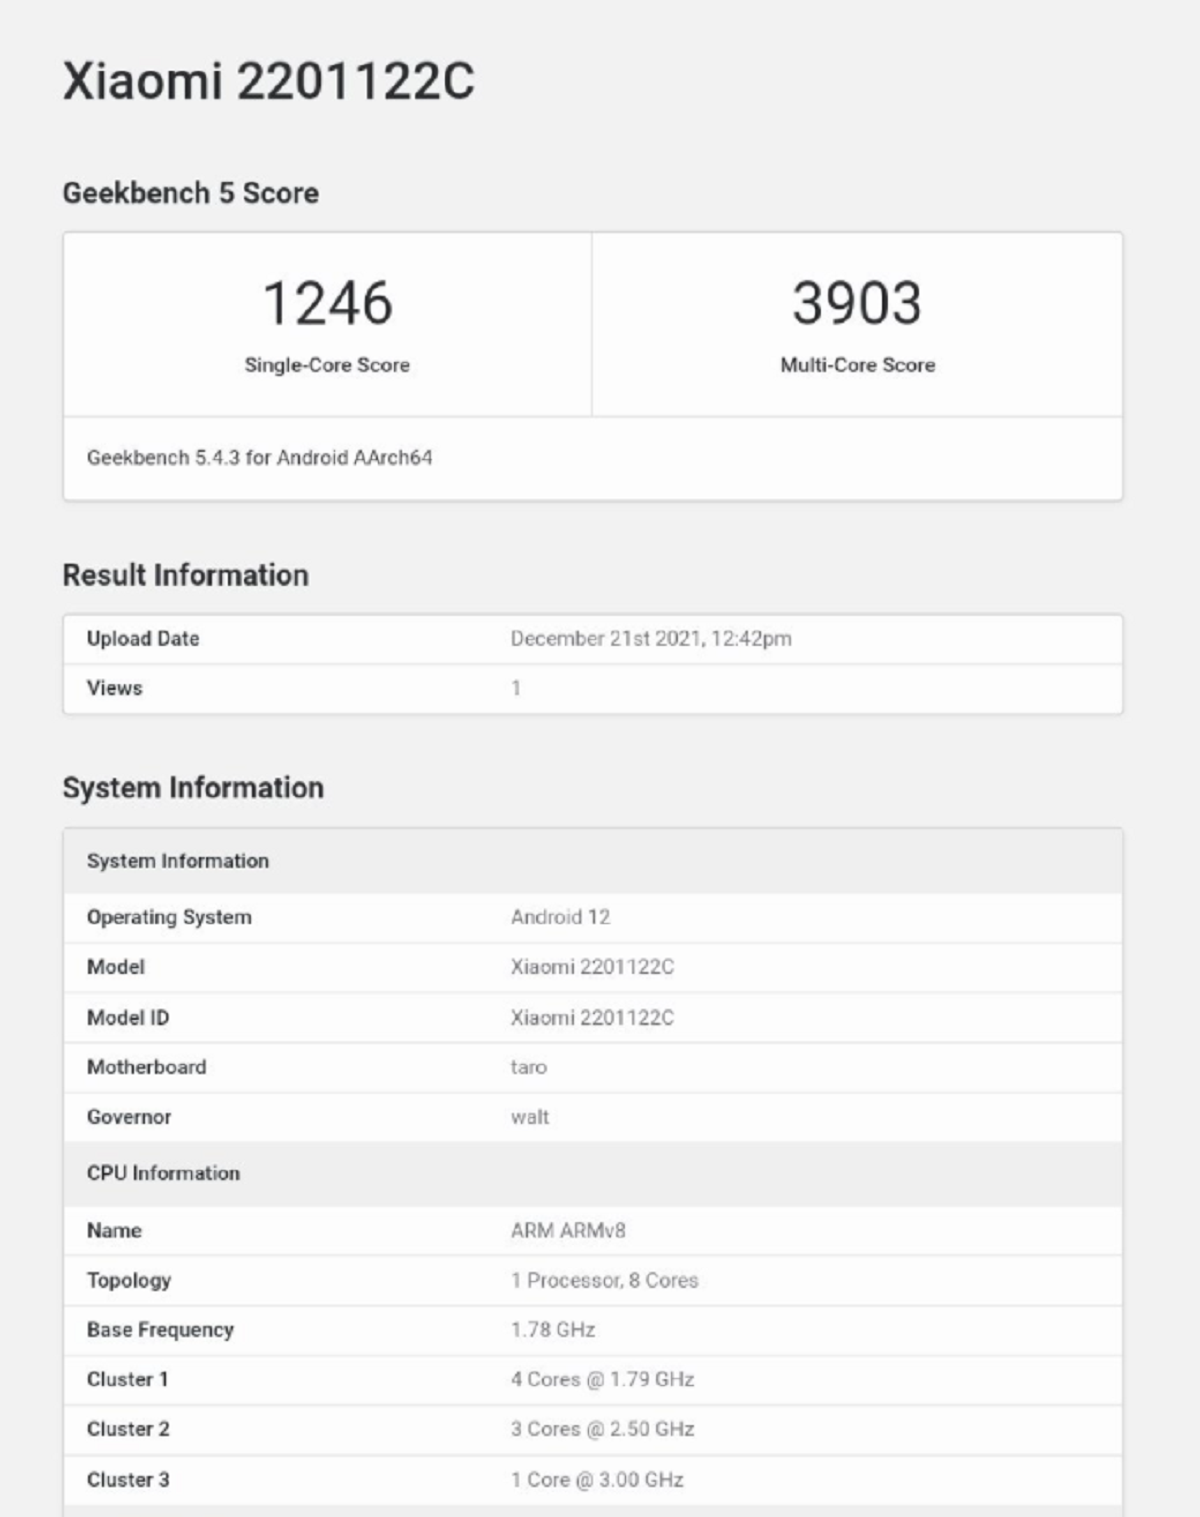This screenshot has width=1200, height=1517.
Task: Click the Views row label
Action: pos(114,688)
